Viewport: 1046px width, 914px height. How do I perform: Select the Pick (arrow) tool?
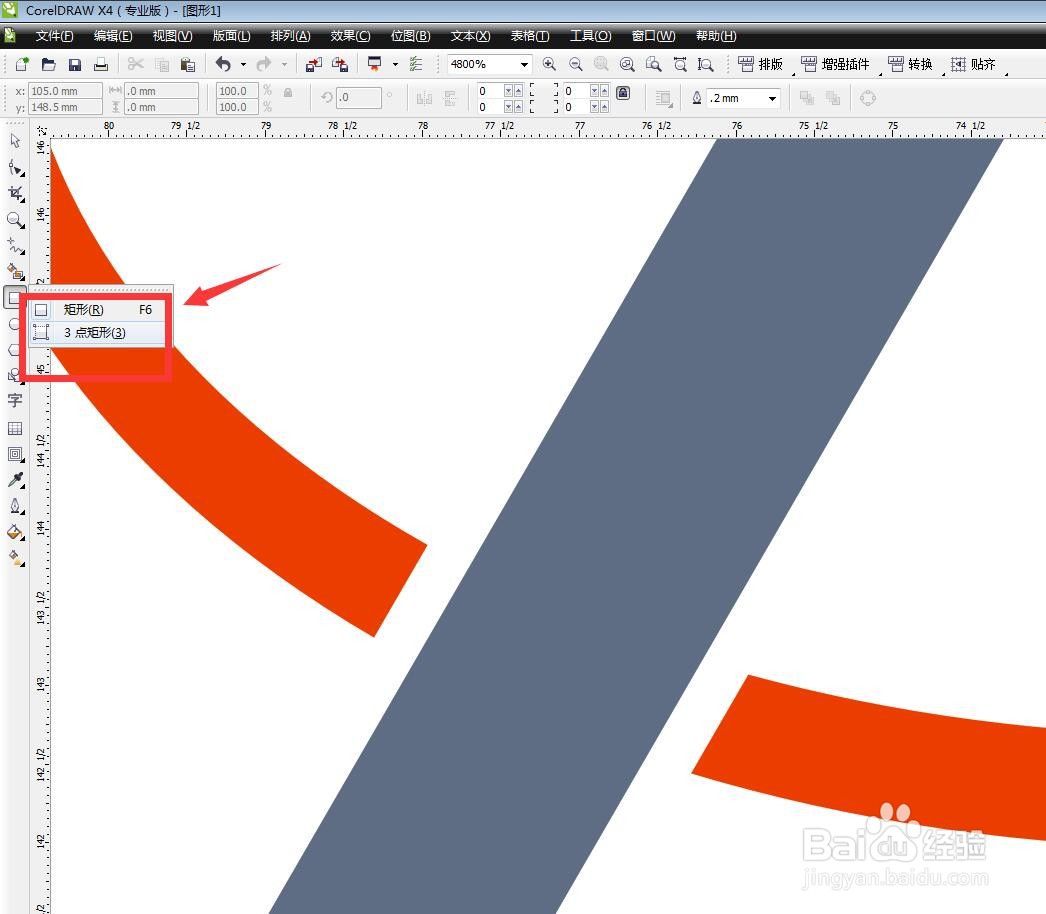pyautogui.click(x=15, y=141)
